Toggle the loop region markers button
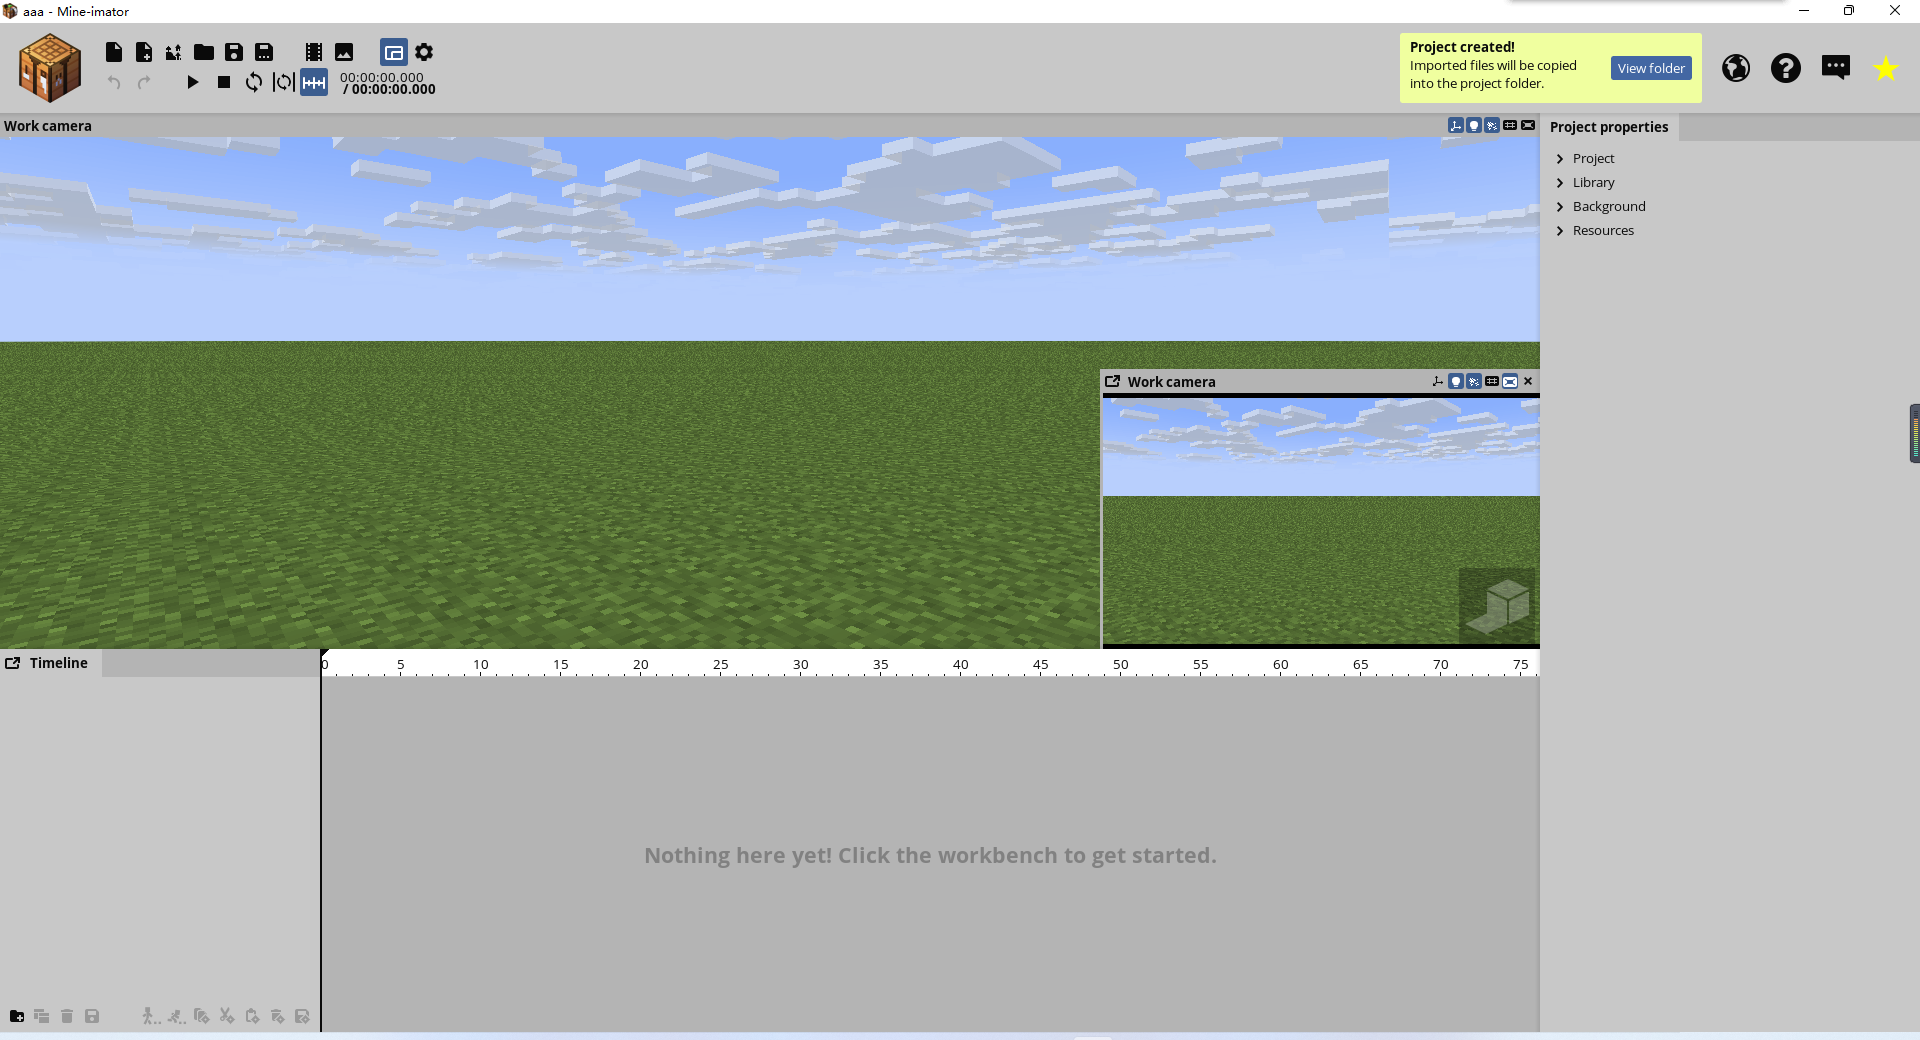The height and width of the screenshot is (1040, 1920). pyautogui.click(x=284, y=82)
